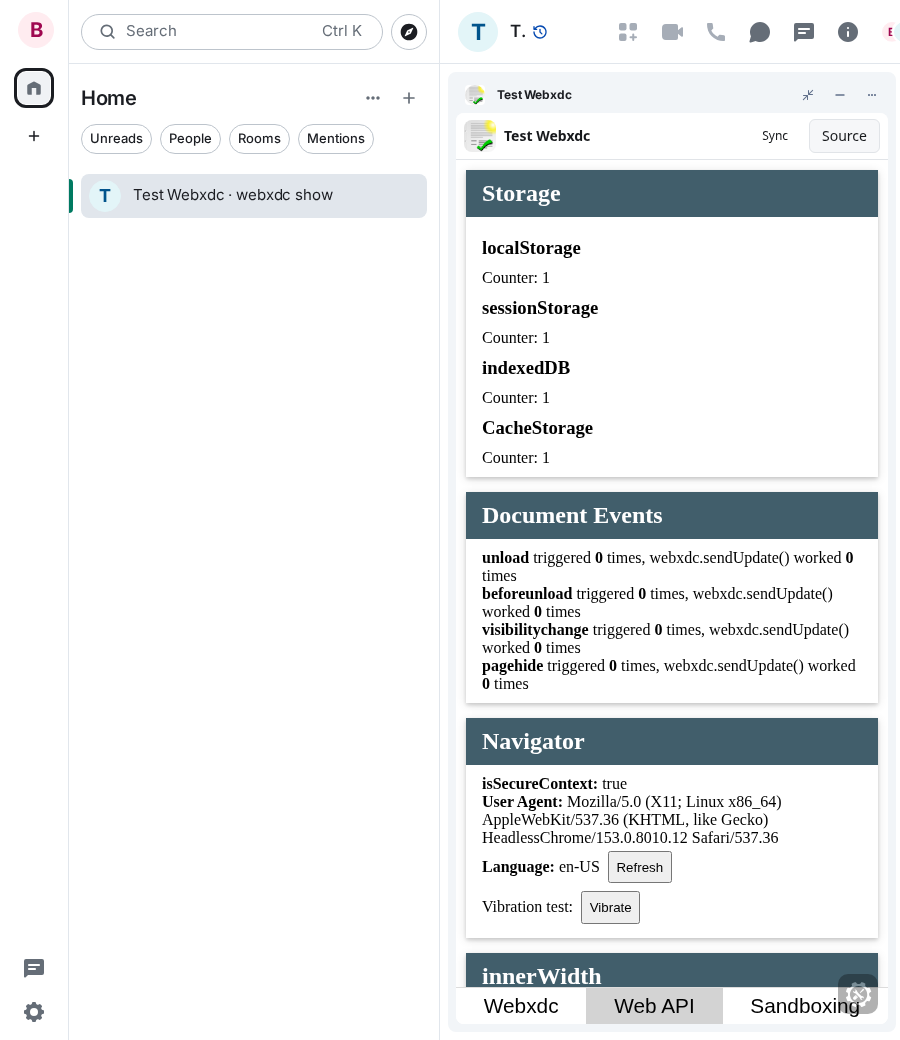Screen dimensions: 900x1040
Task: Click the Storage section header
Action: 672,194
